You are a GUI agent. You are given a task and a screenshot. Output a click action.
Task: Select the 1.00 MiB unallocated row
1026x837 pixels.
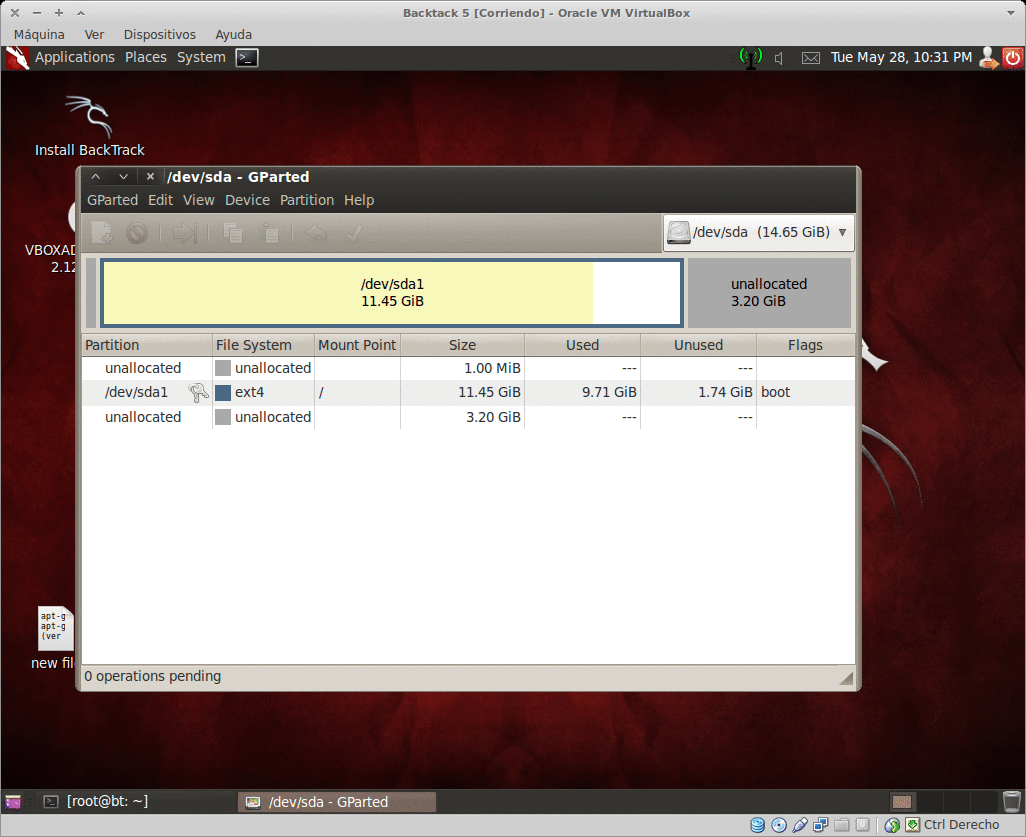469,368
